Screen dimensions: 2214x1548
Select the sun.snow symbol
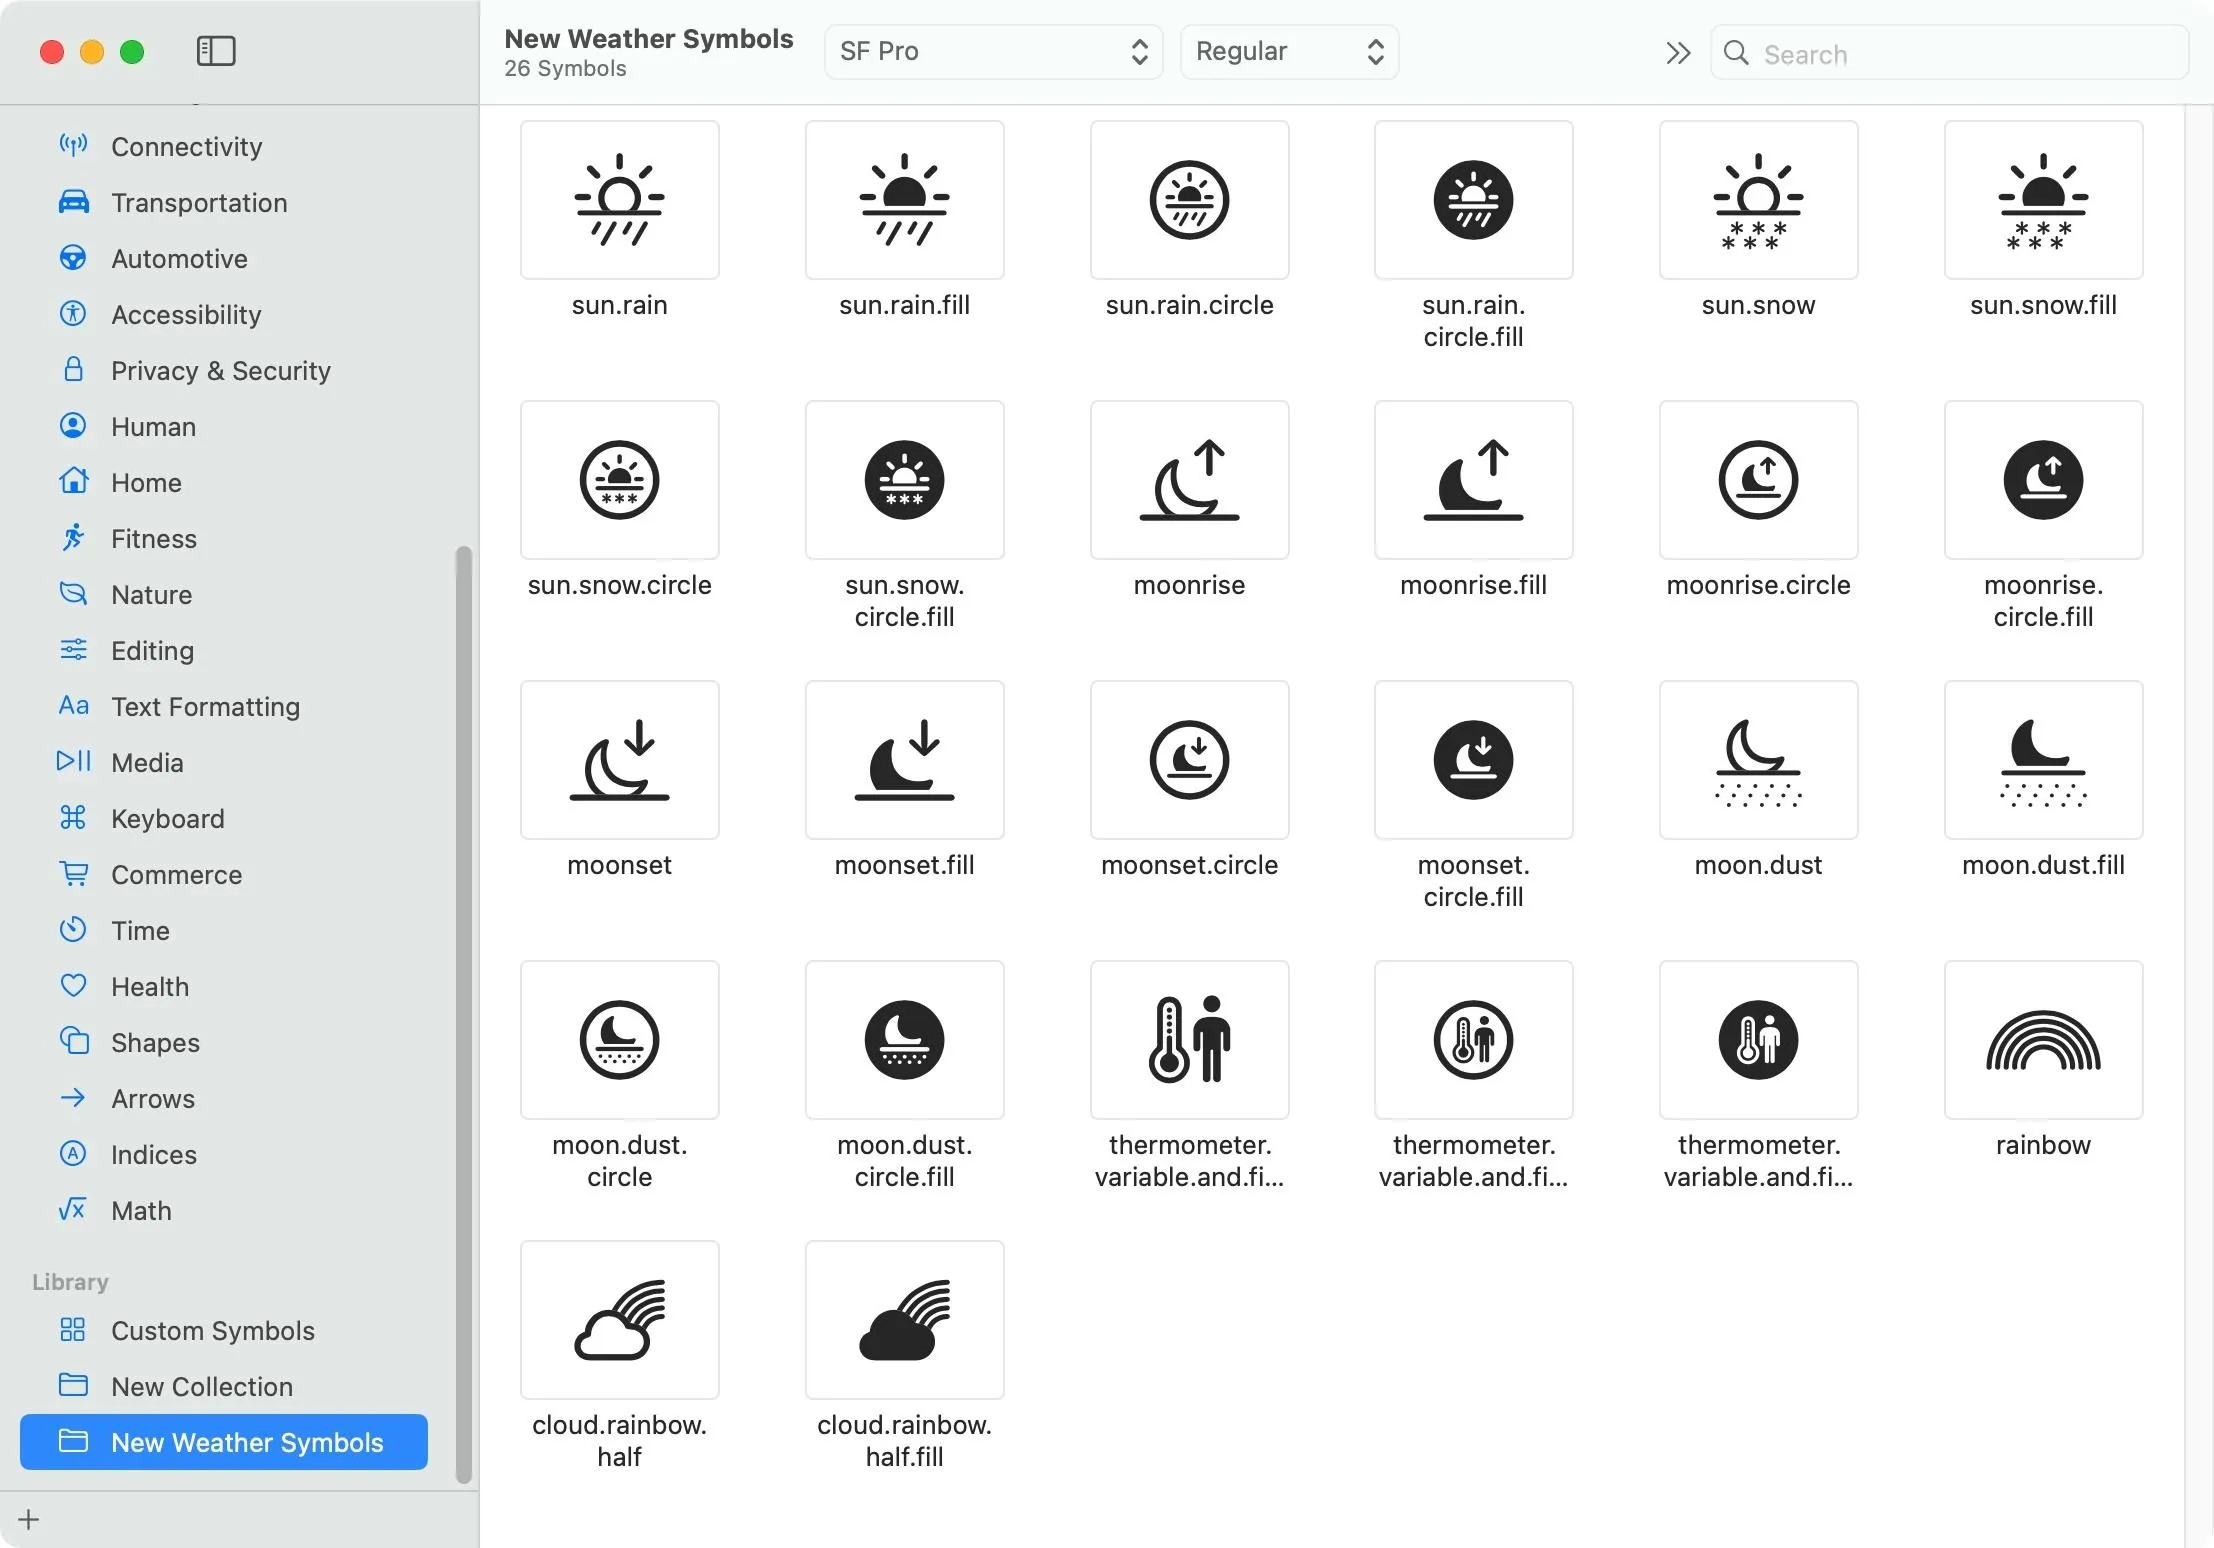[x=1758, y=200]
